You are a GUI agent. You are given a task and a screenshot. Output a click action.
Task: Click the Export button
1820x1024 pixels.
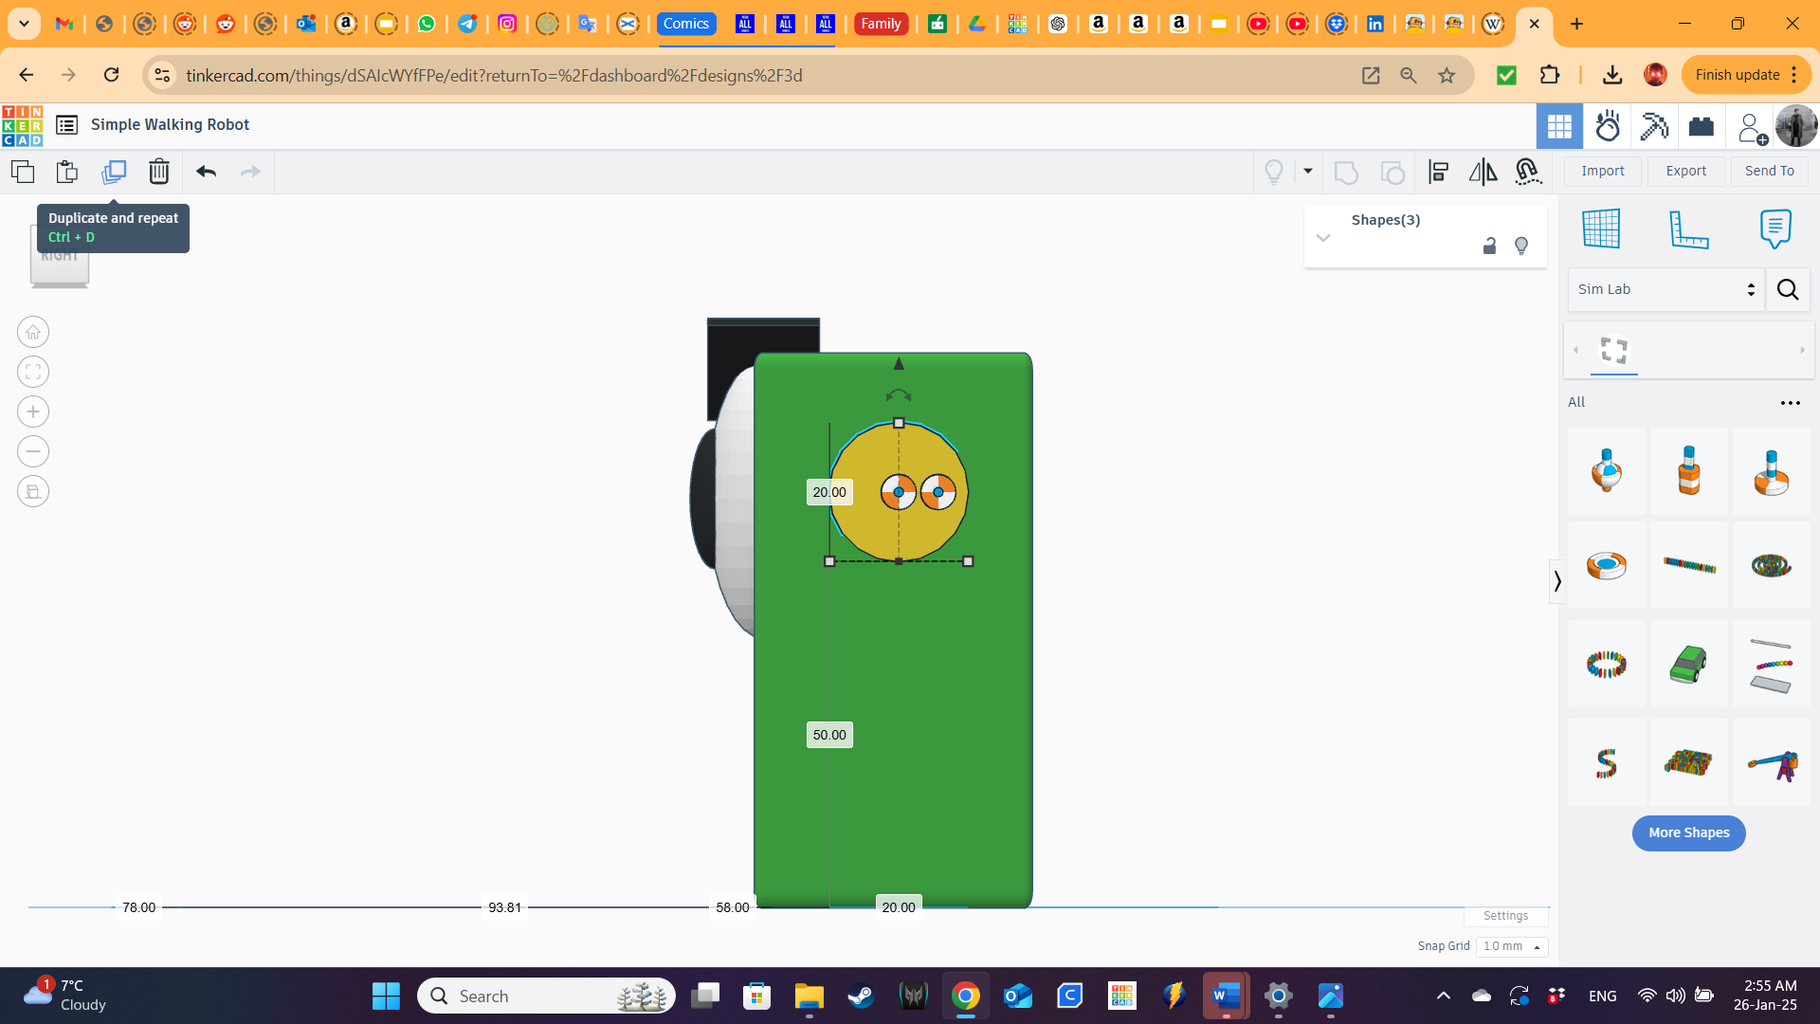[1685, 171]
